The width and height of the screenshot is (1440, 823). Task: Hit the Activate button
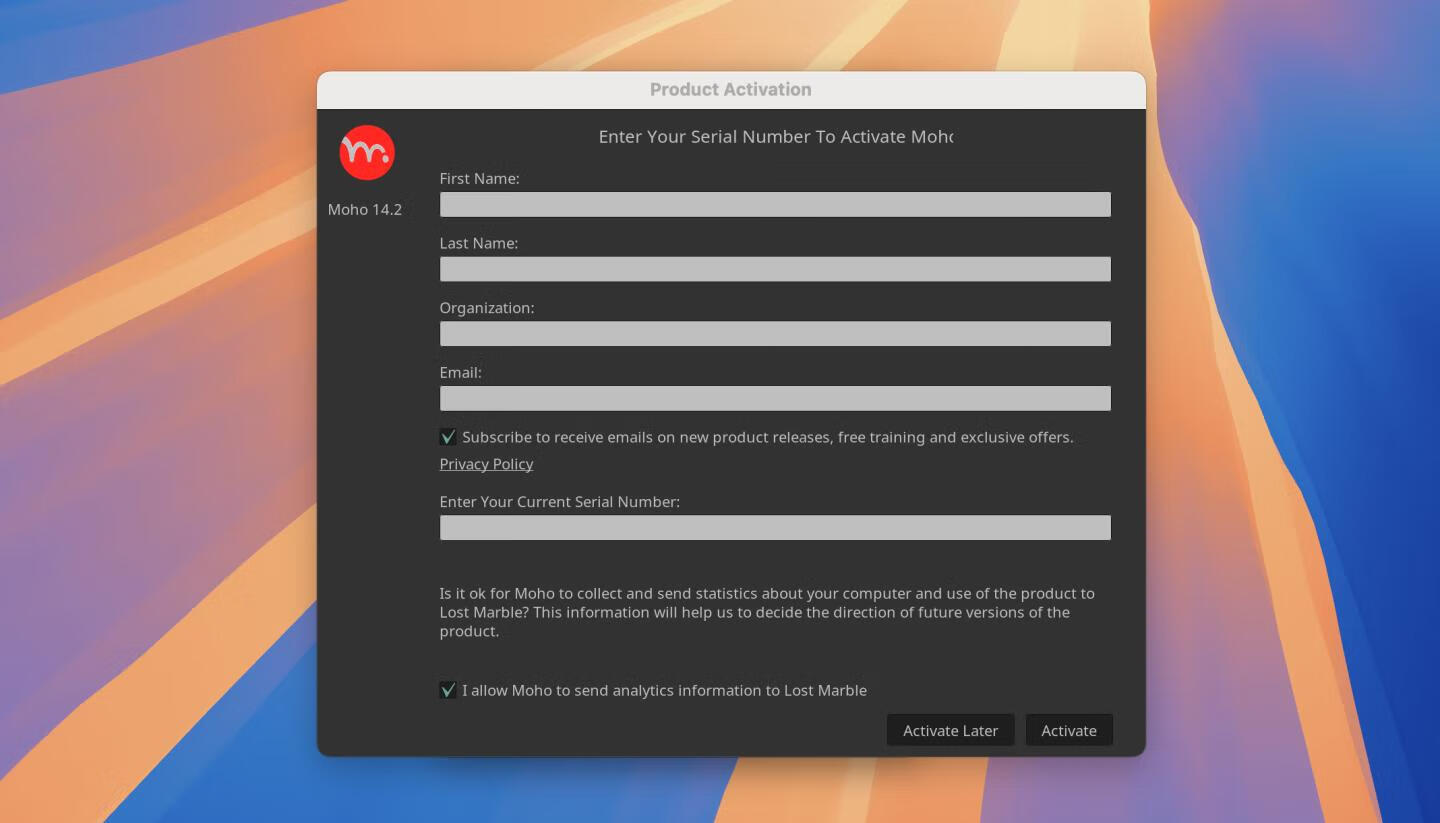click(x=1069, y=730)
